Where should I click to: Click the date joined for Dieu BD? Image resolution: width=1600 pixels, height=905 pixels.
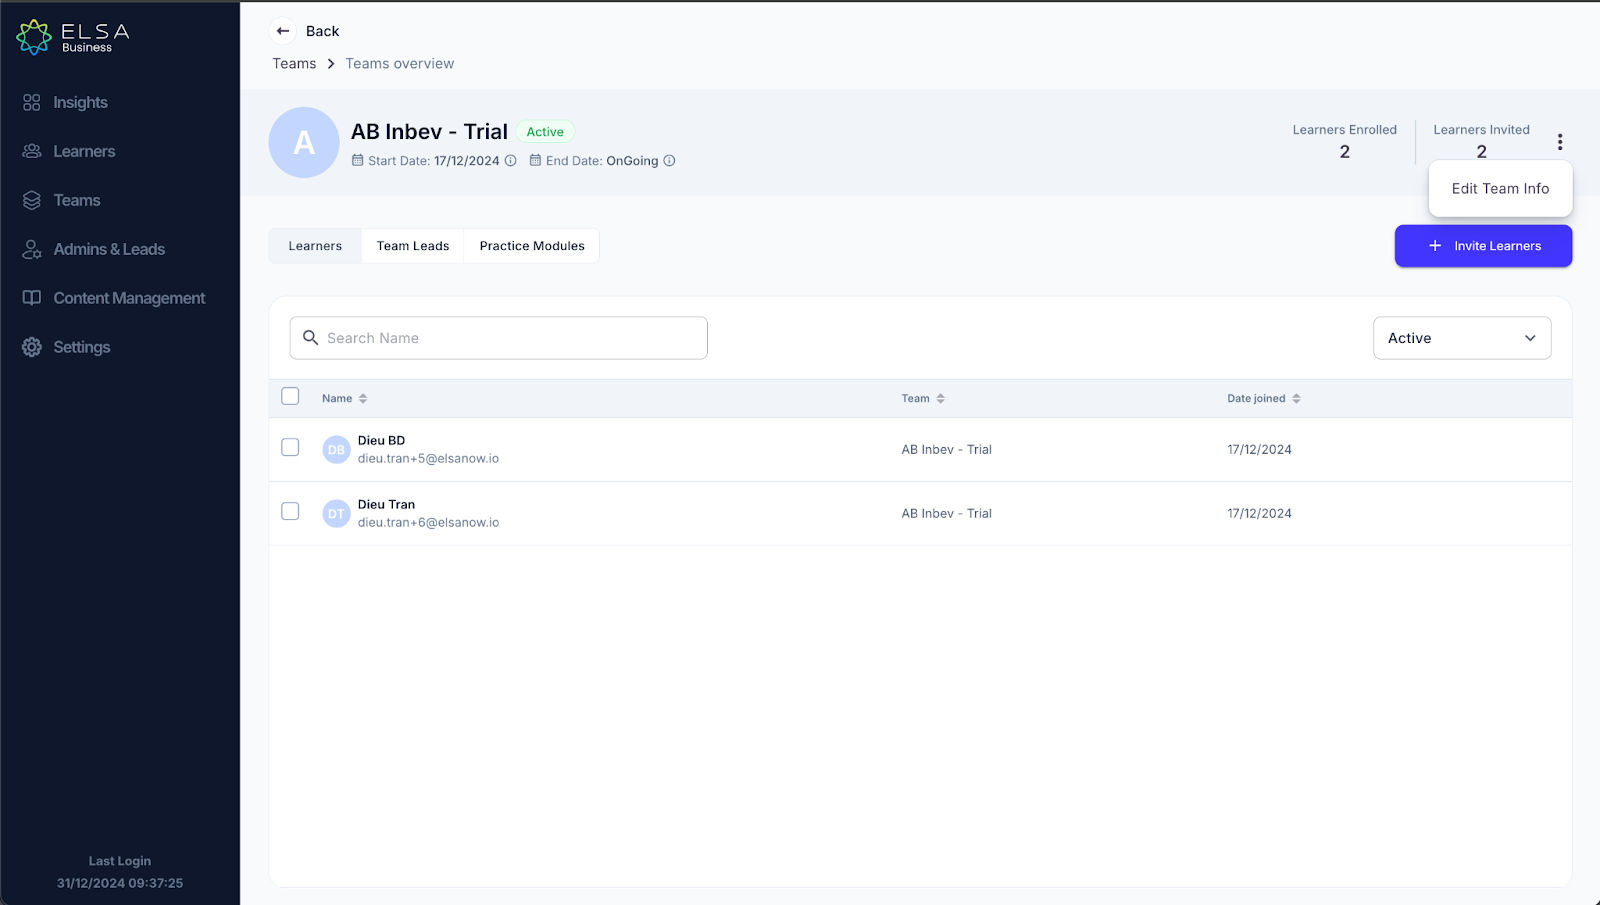click(1259, 449)
